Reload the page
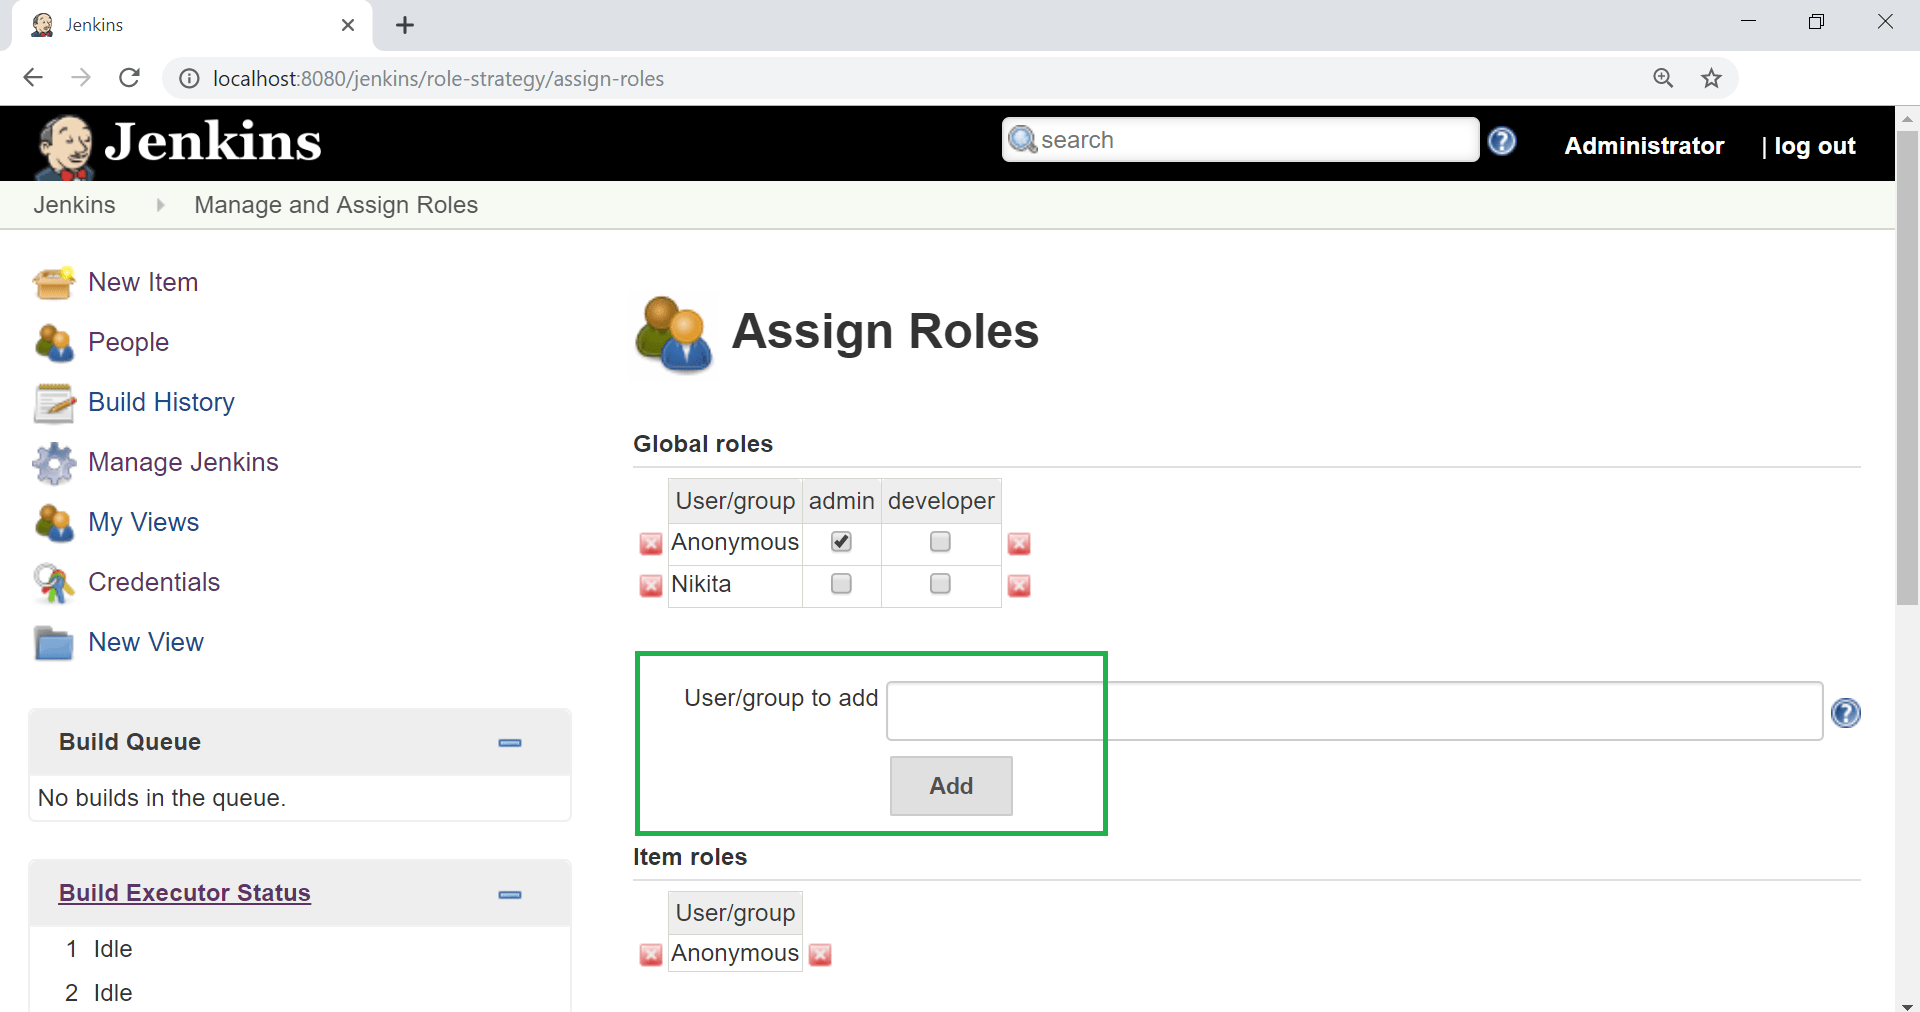This screenshot has width=1920, height=1012. click(x=129, y=78)
